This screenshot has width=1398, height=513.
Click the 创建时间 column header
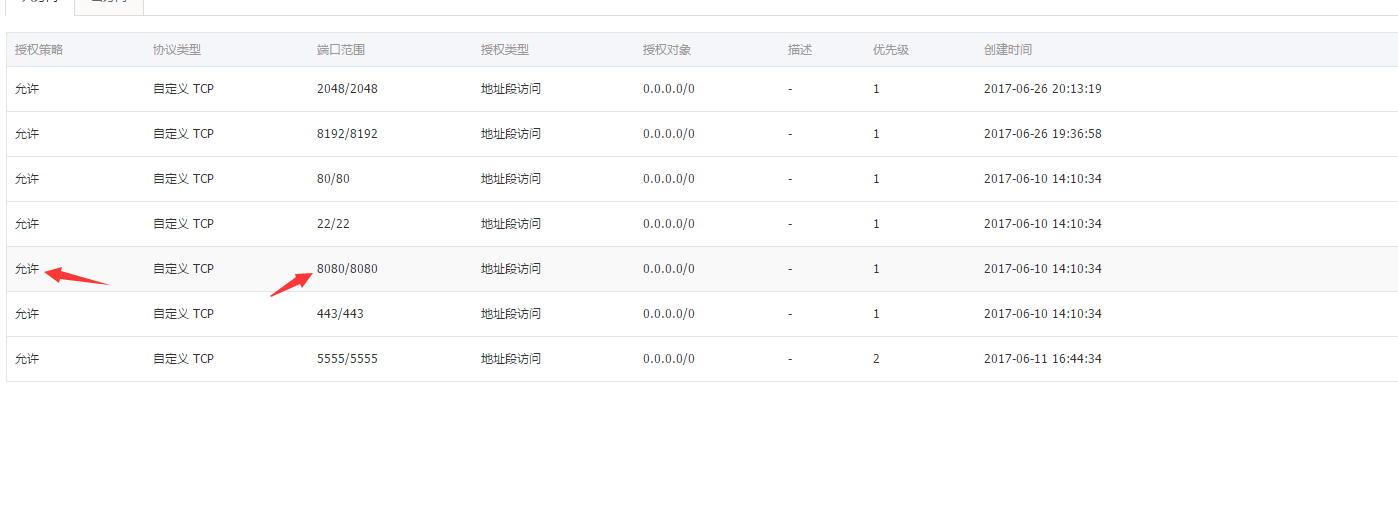(1008, 49)
